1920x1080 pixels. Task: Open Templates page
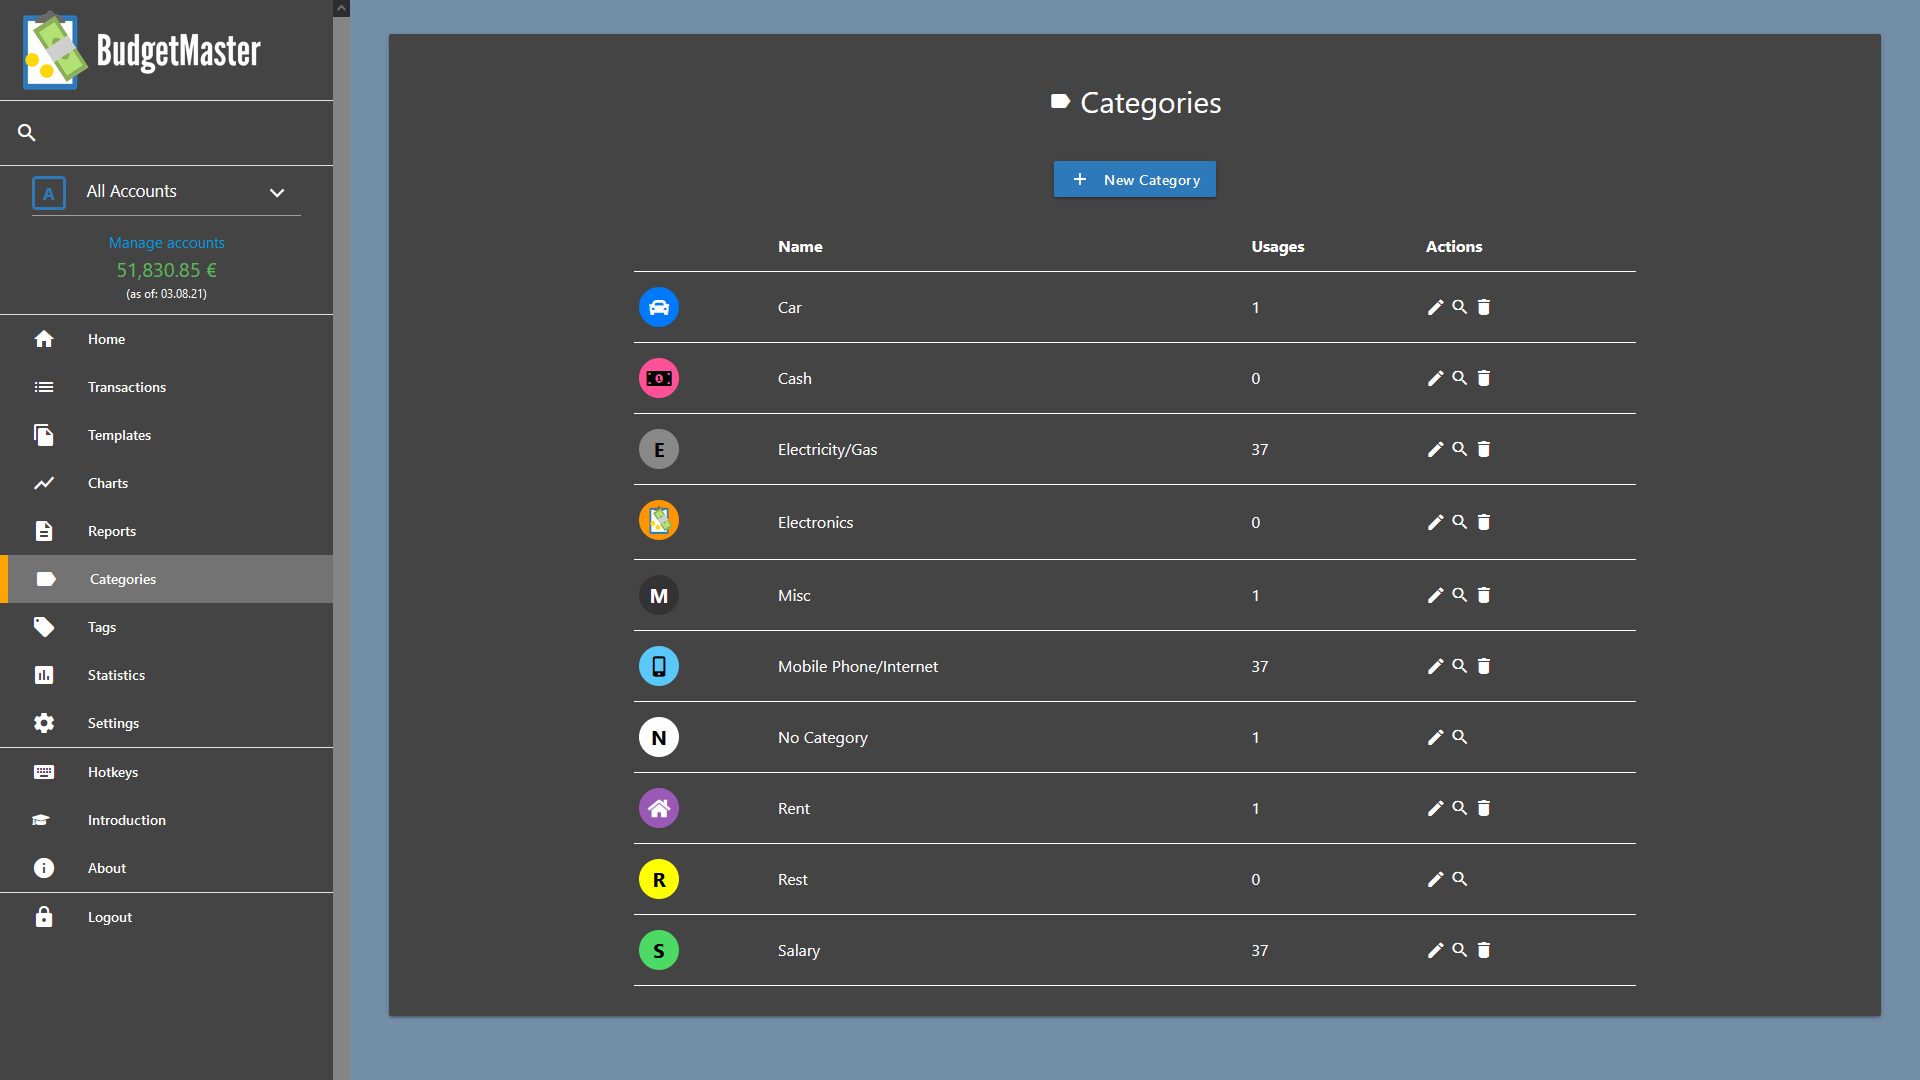point(166,435)
